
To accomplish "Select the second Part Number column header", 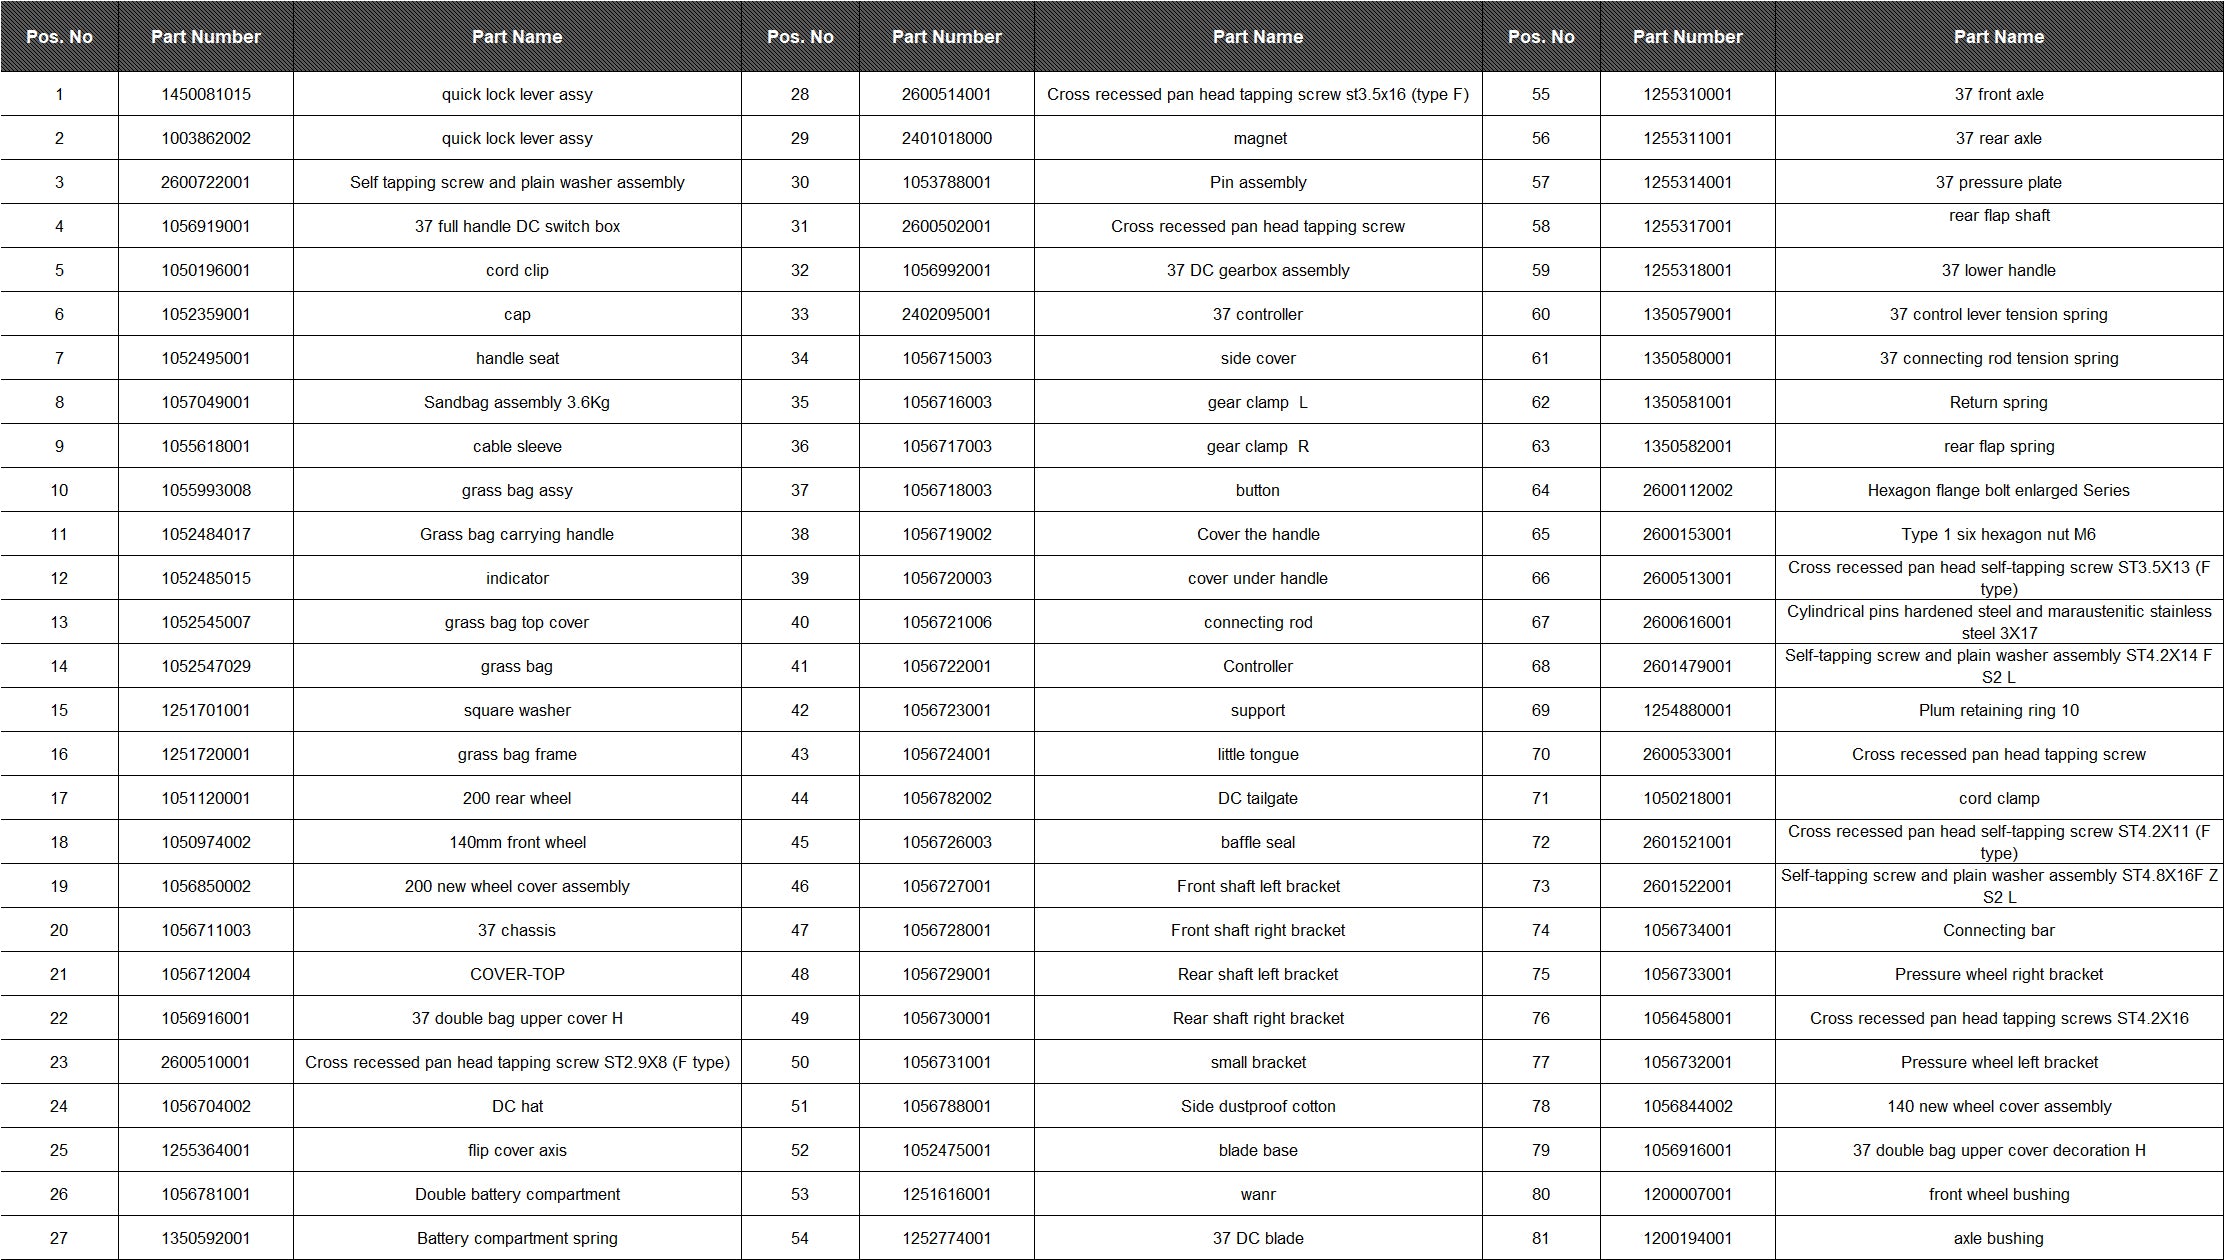I will pyautogui.click(x=946, y=37).
